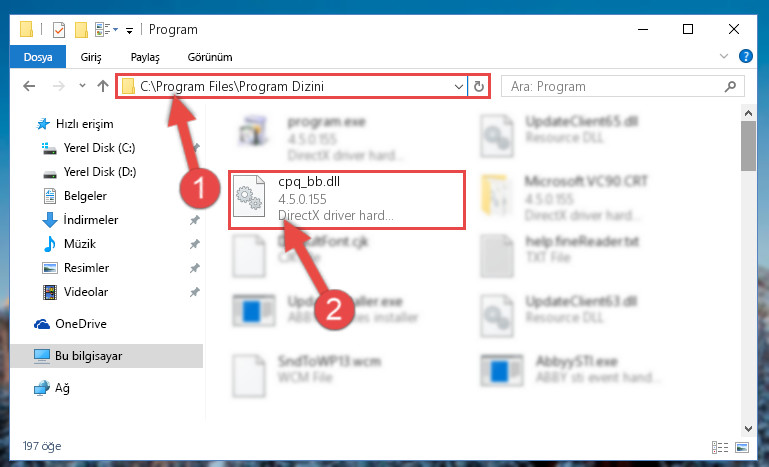Select the cpq_bb.dll file

coord(347,200)
